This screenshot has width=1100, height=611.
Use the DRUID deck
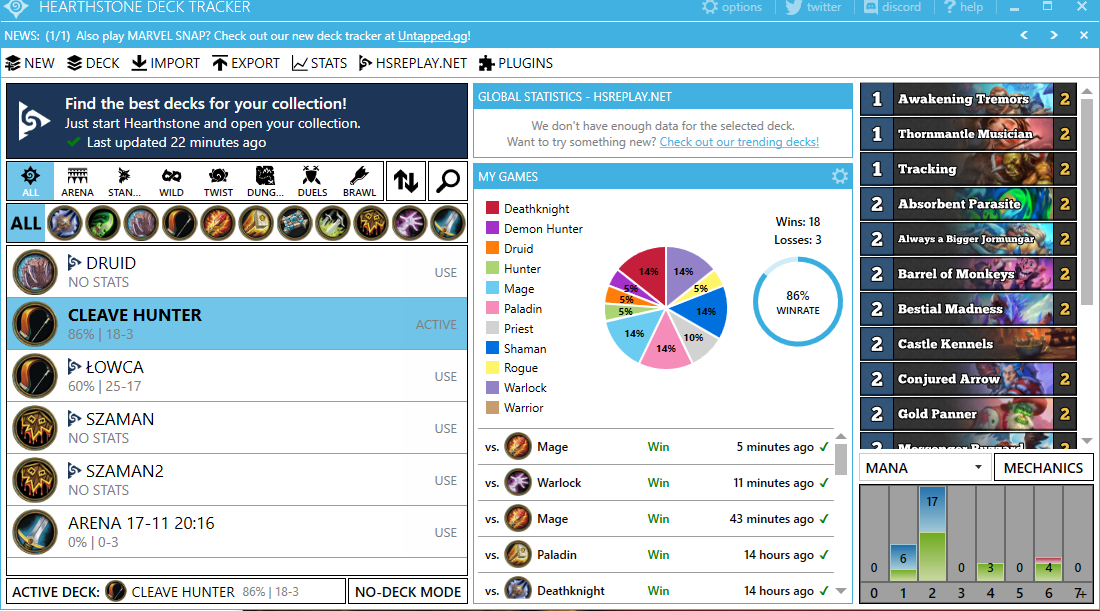445,272
